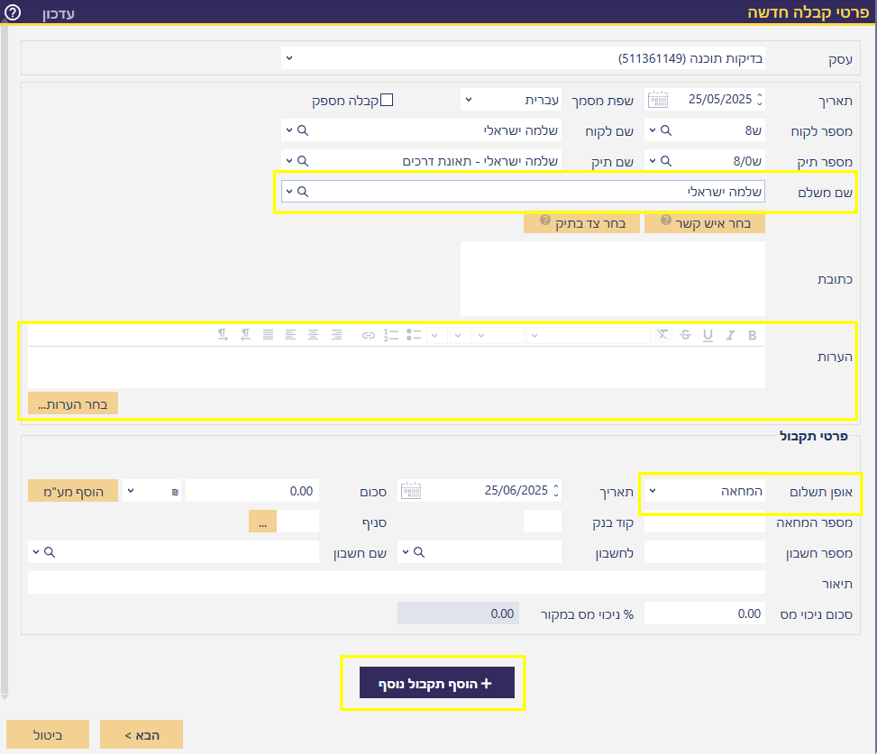
Task: Align notes text left
Action: 290,335
